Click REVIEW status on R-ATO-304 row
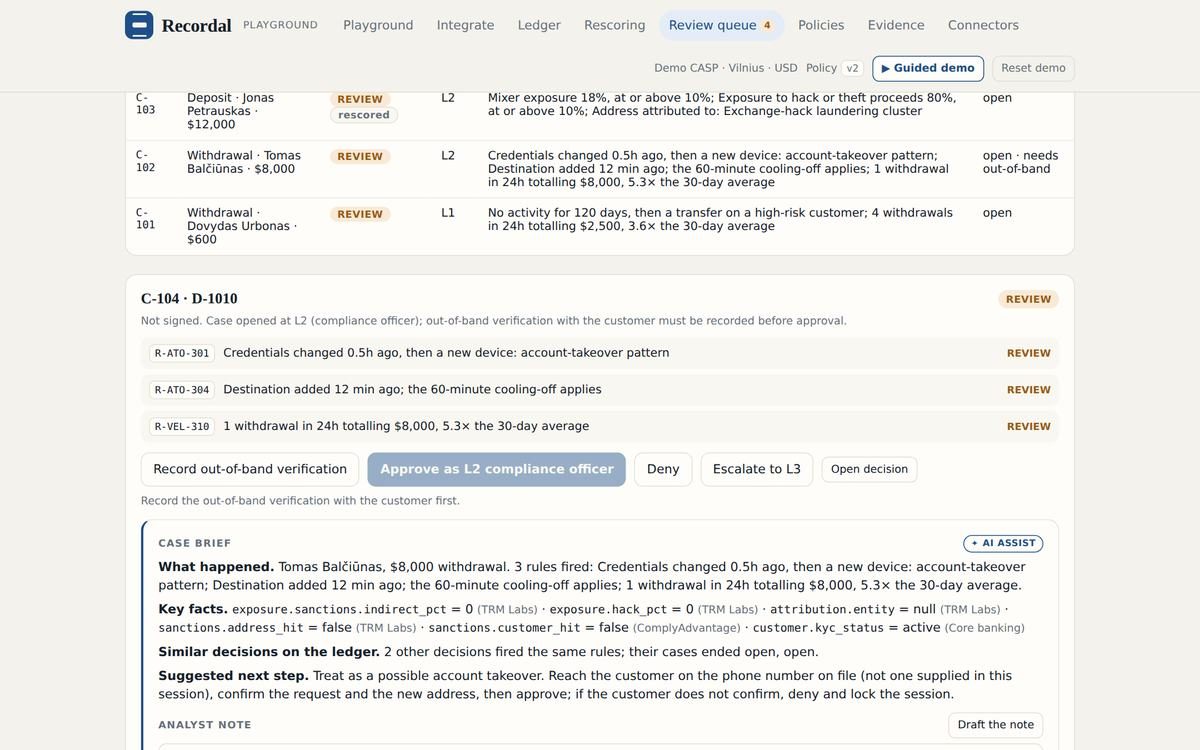 pos(1028,390)
